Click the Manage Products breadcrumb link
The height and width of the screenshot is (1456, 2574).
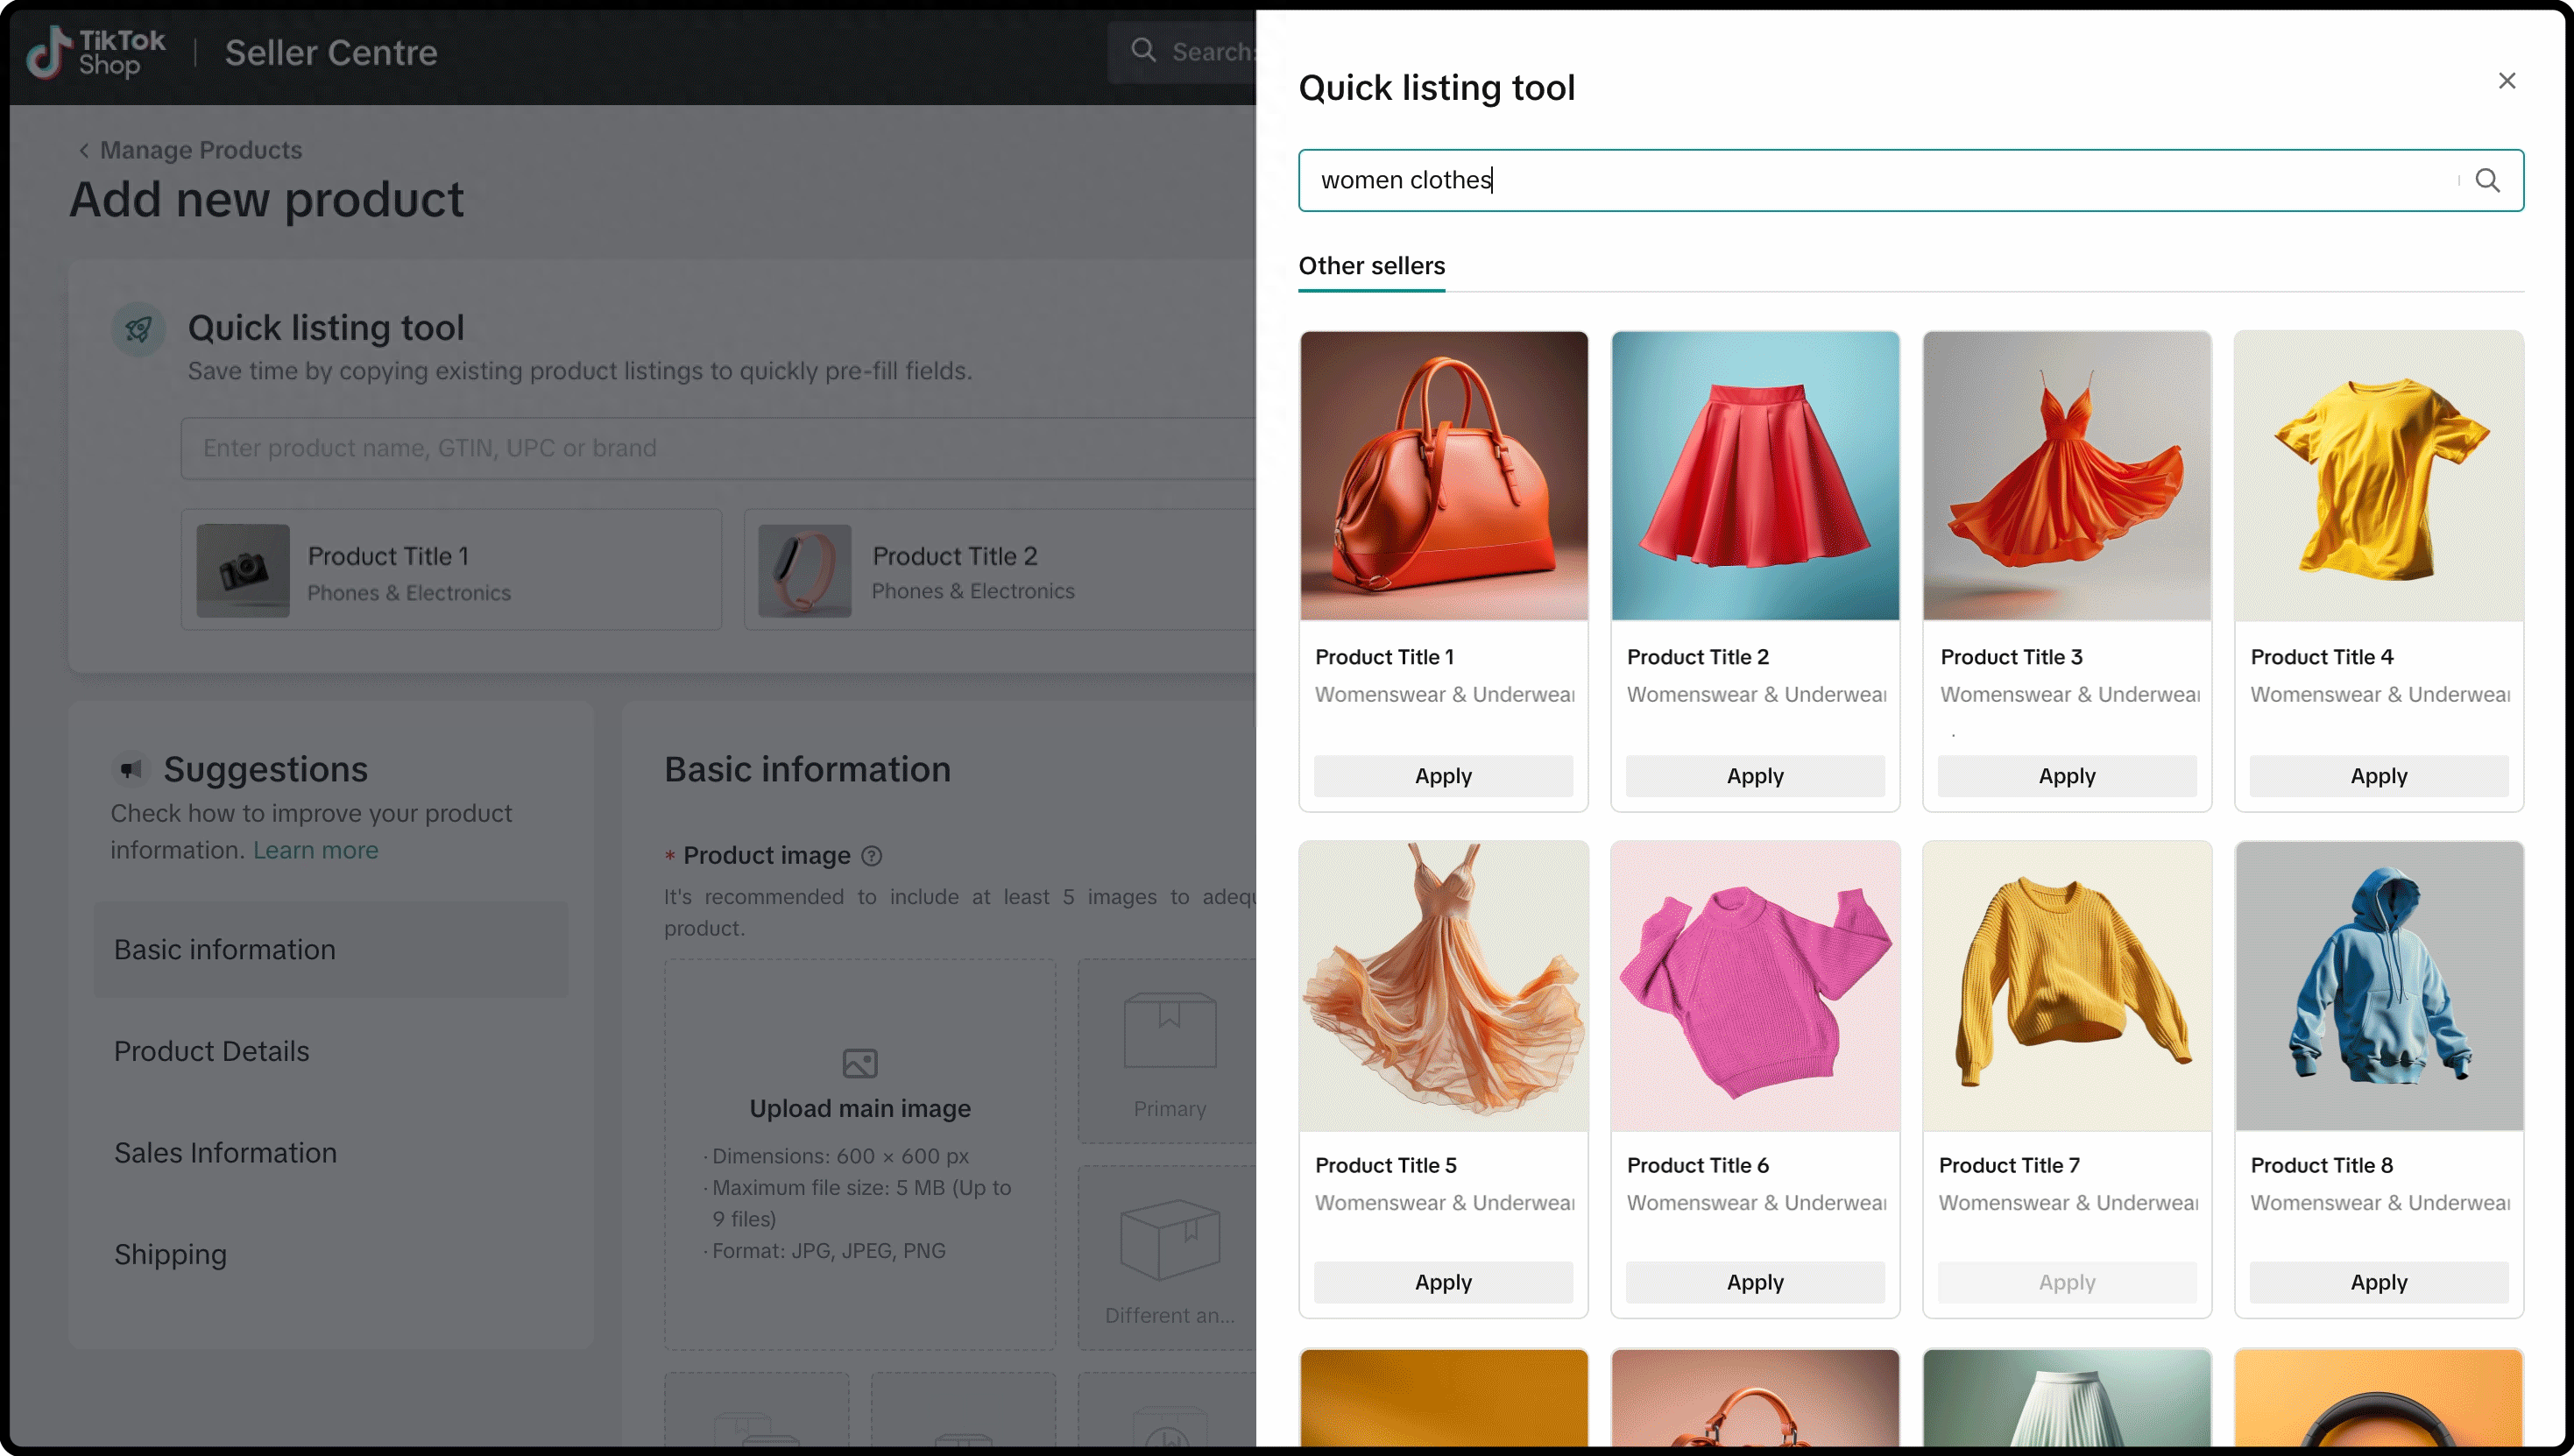(201, 150)
